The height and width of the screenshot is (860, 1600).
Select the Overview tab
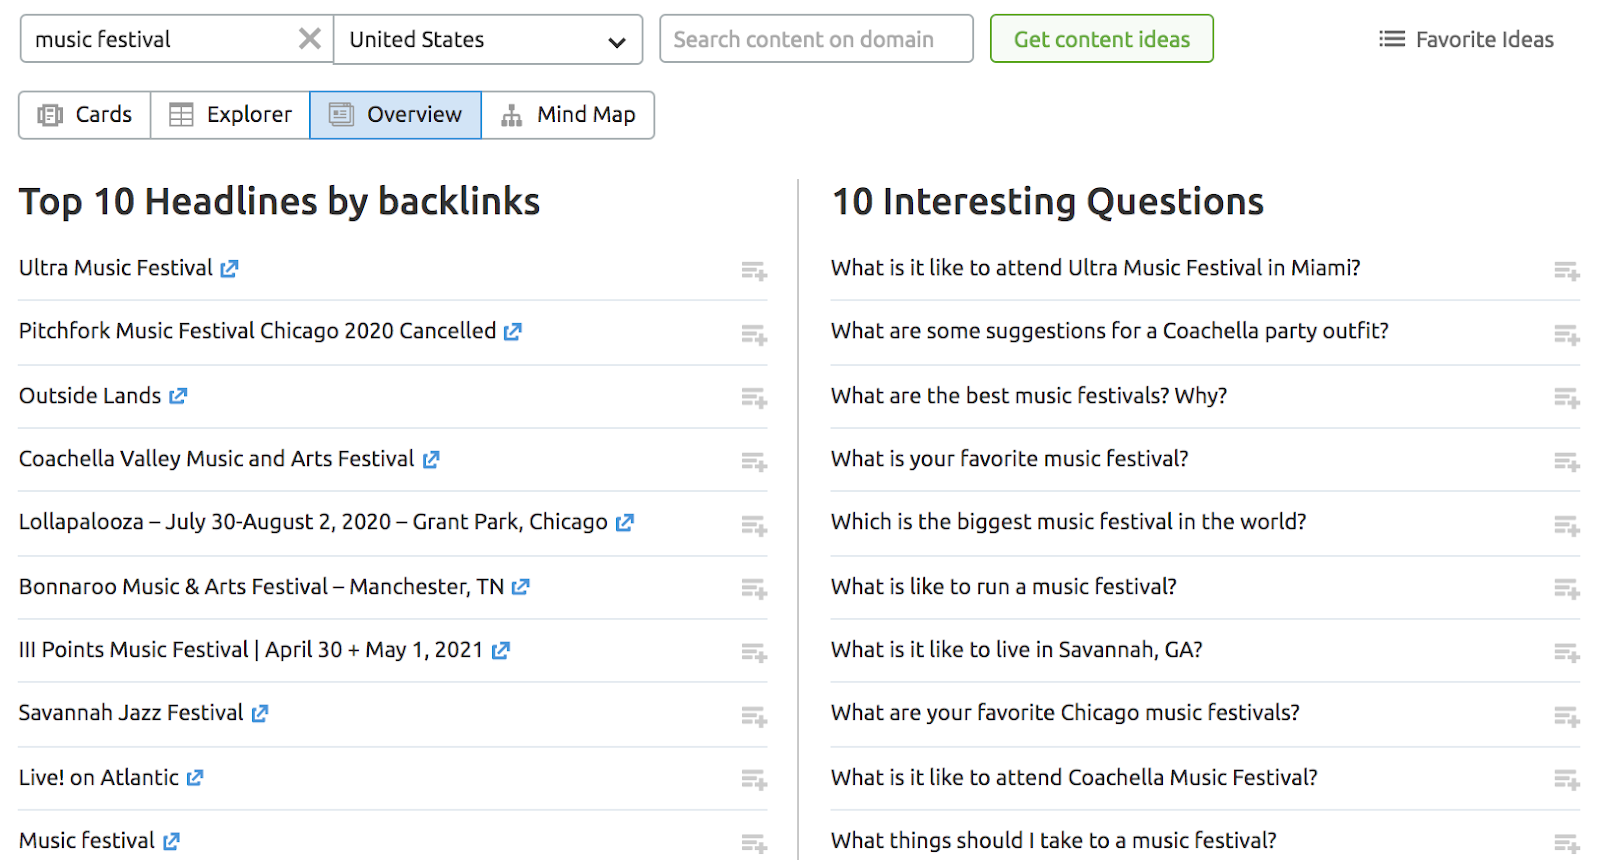click(x=396, y=115)
